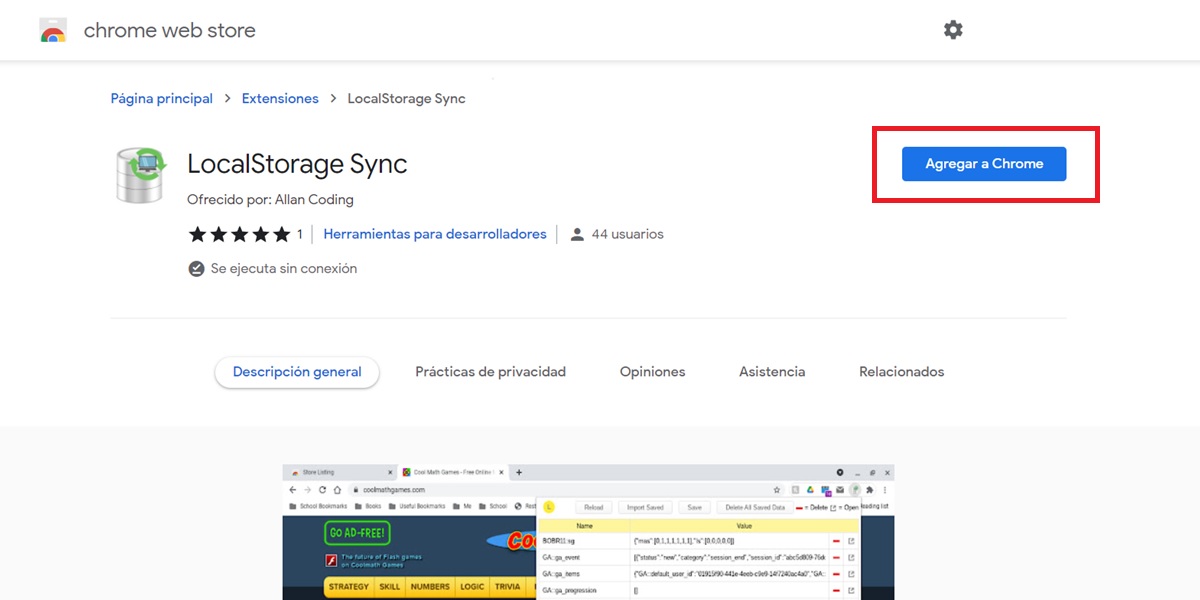Select the Descripción general tab
Image resolution: width=1200 pixels, height=600 pixels.
(296, 371)
